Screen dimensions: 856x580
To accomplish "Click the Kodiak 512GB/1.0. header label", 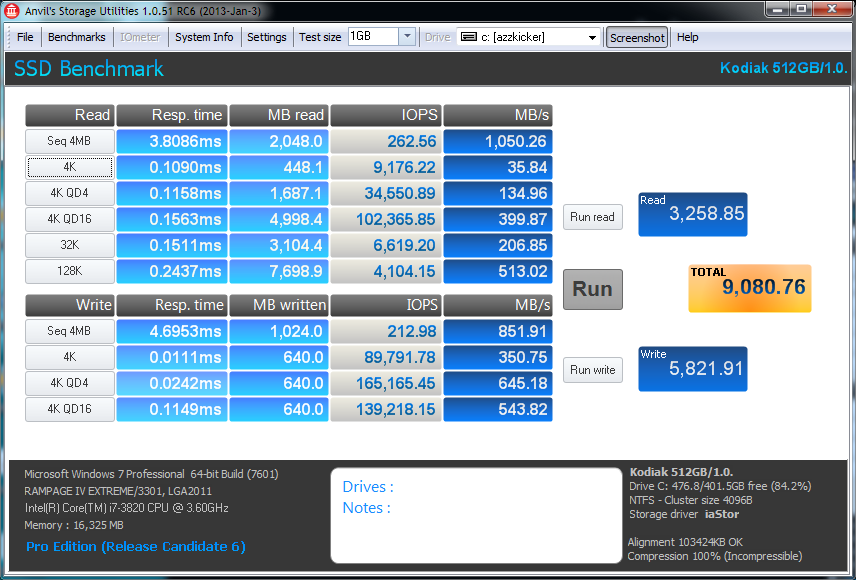I will (x=783, y=68).
